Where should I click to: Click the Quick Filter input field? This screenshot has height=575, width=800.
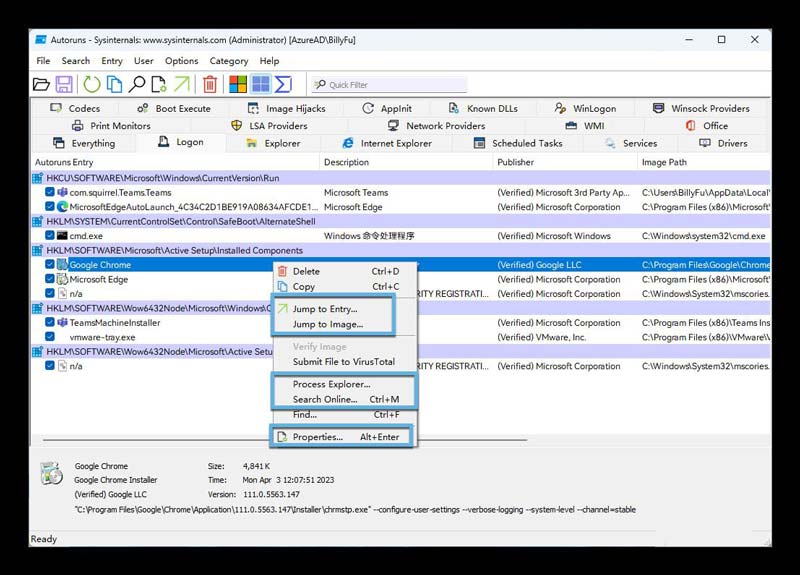pos(389,85)
